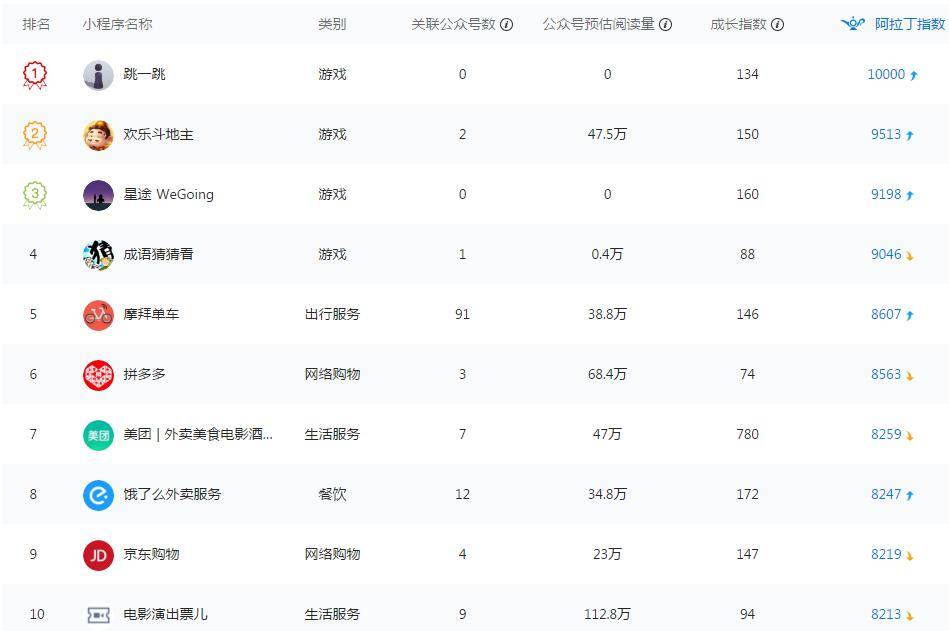949x631 pixels.
Task: Click the 成语猜猜看 app icon
Action: point(98,255)
